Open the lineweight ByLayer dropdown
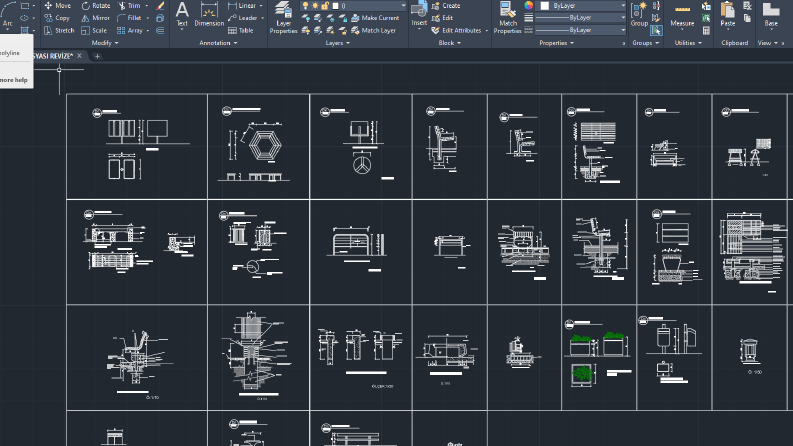The image size is (793, 446). pos(623,18)
